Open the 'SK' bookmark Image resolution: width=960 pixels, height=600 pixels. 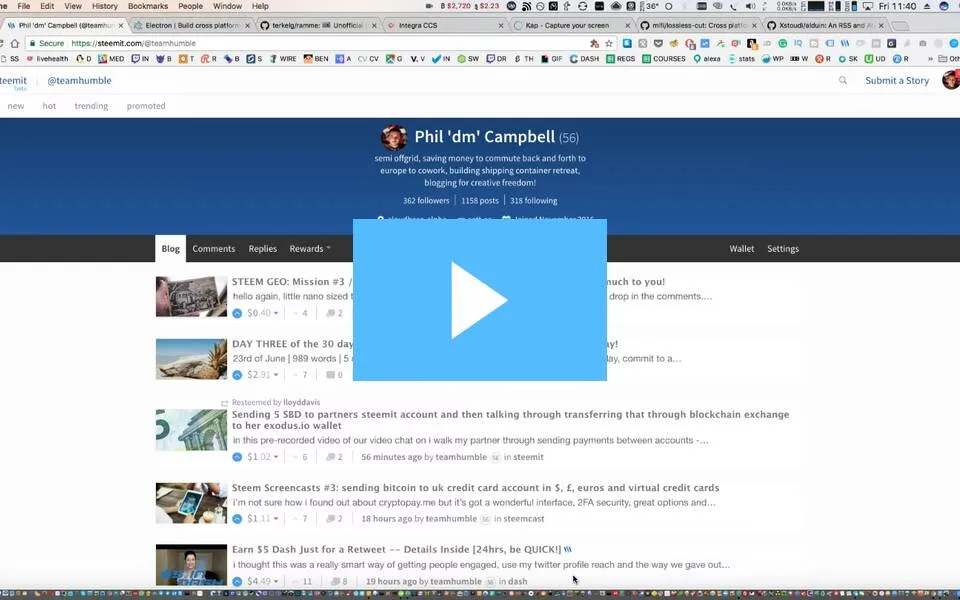click(x=848, y=59)
